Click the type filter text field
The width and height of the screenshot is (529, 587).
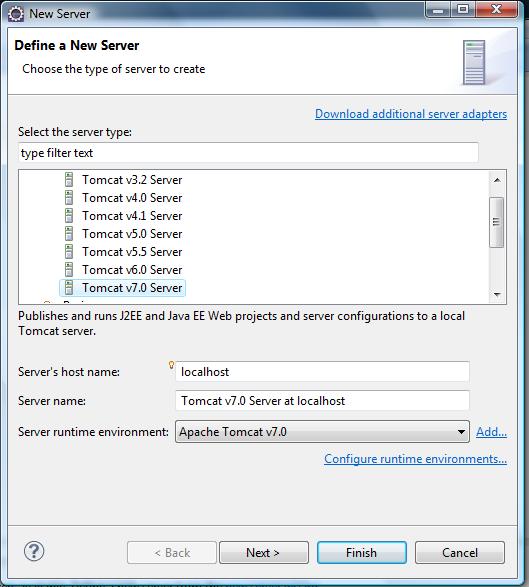coord(248,153)
